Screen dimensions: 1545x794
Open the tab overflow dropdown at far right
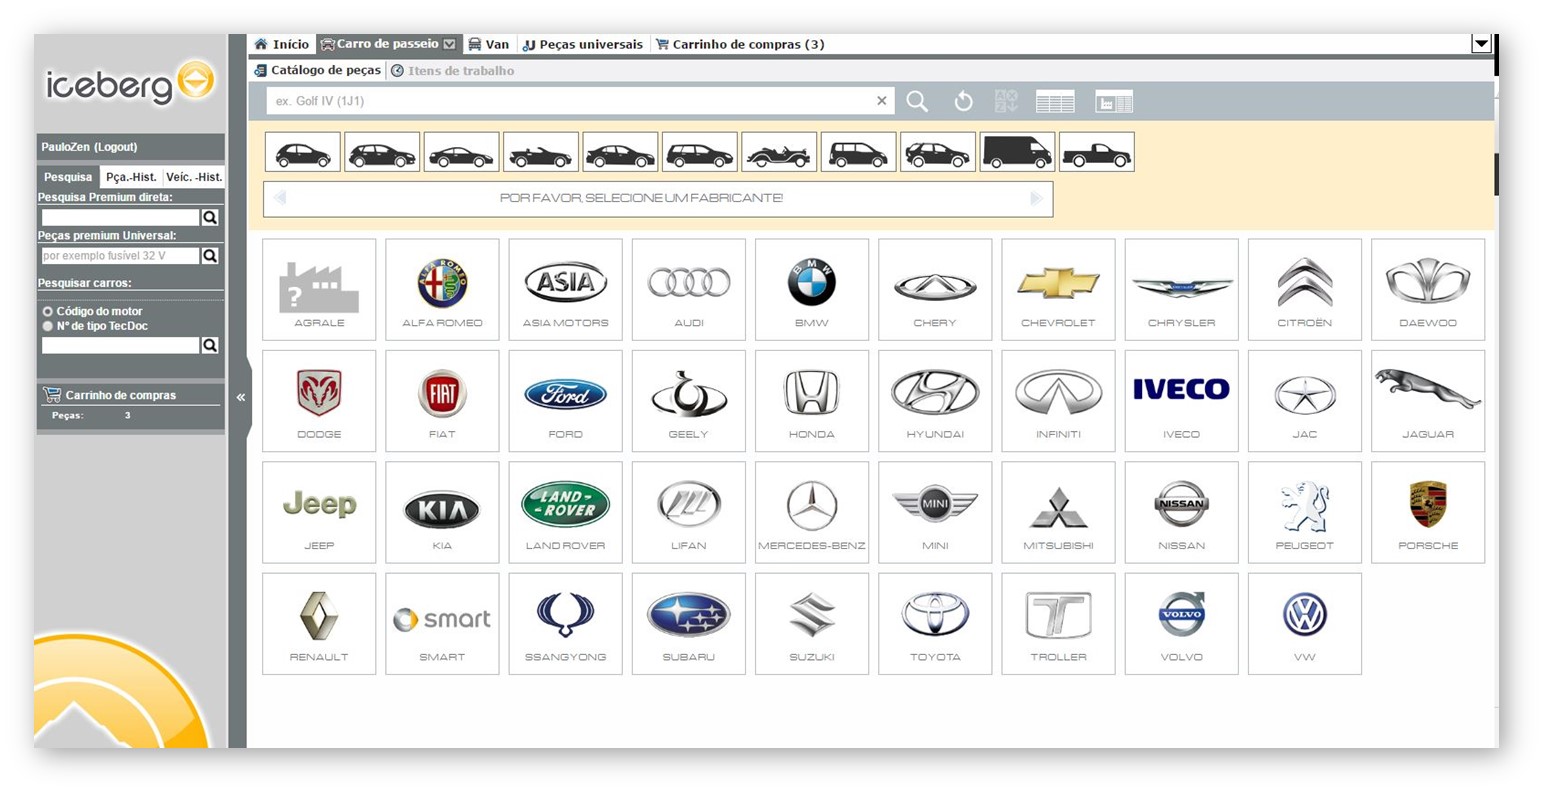(1481, 44)
